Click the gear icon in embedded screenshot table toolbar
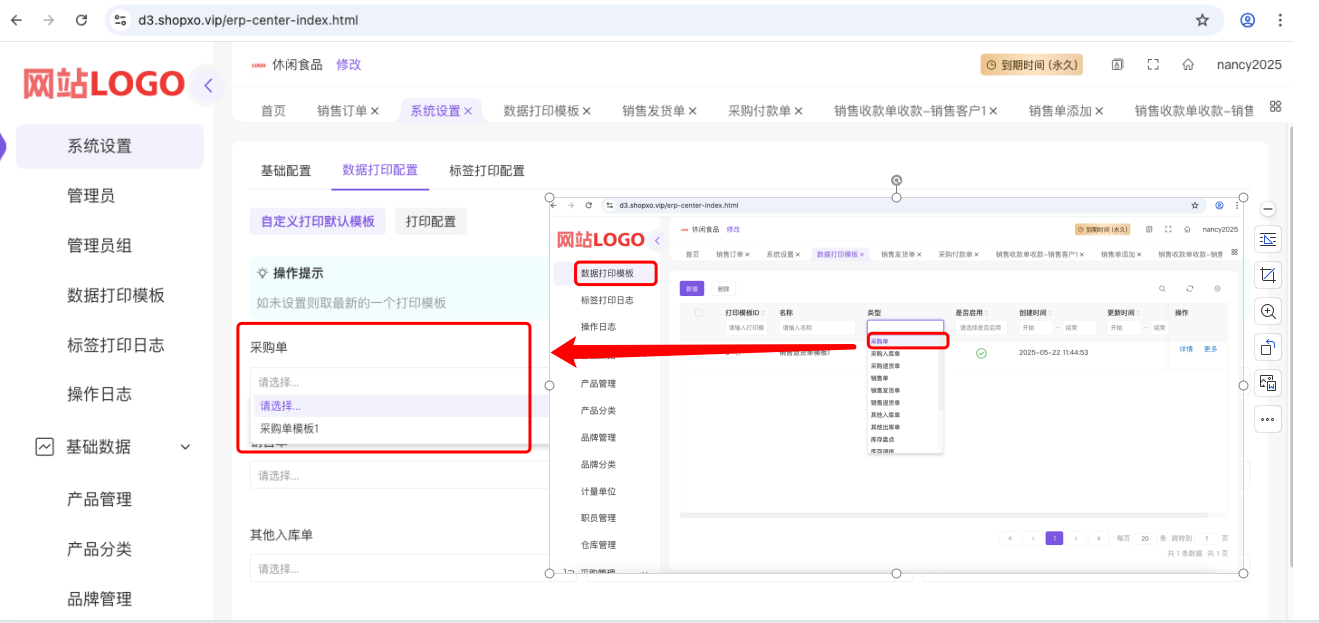 point(1217,288)
